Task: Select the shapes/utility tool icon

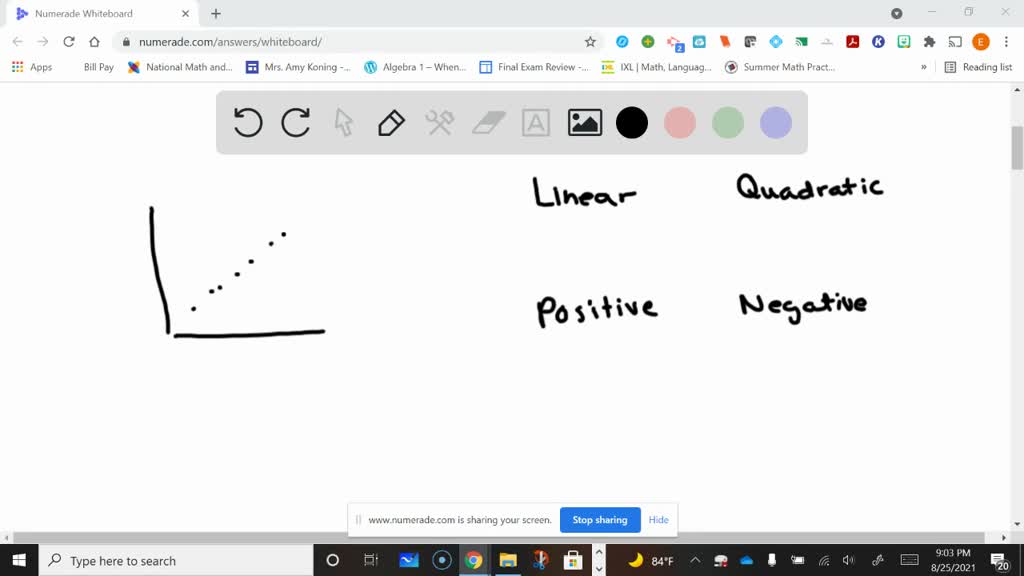Action: pos(439,122)
